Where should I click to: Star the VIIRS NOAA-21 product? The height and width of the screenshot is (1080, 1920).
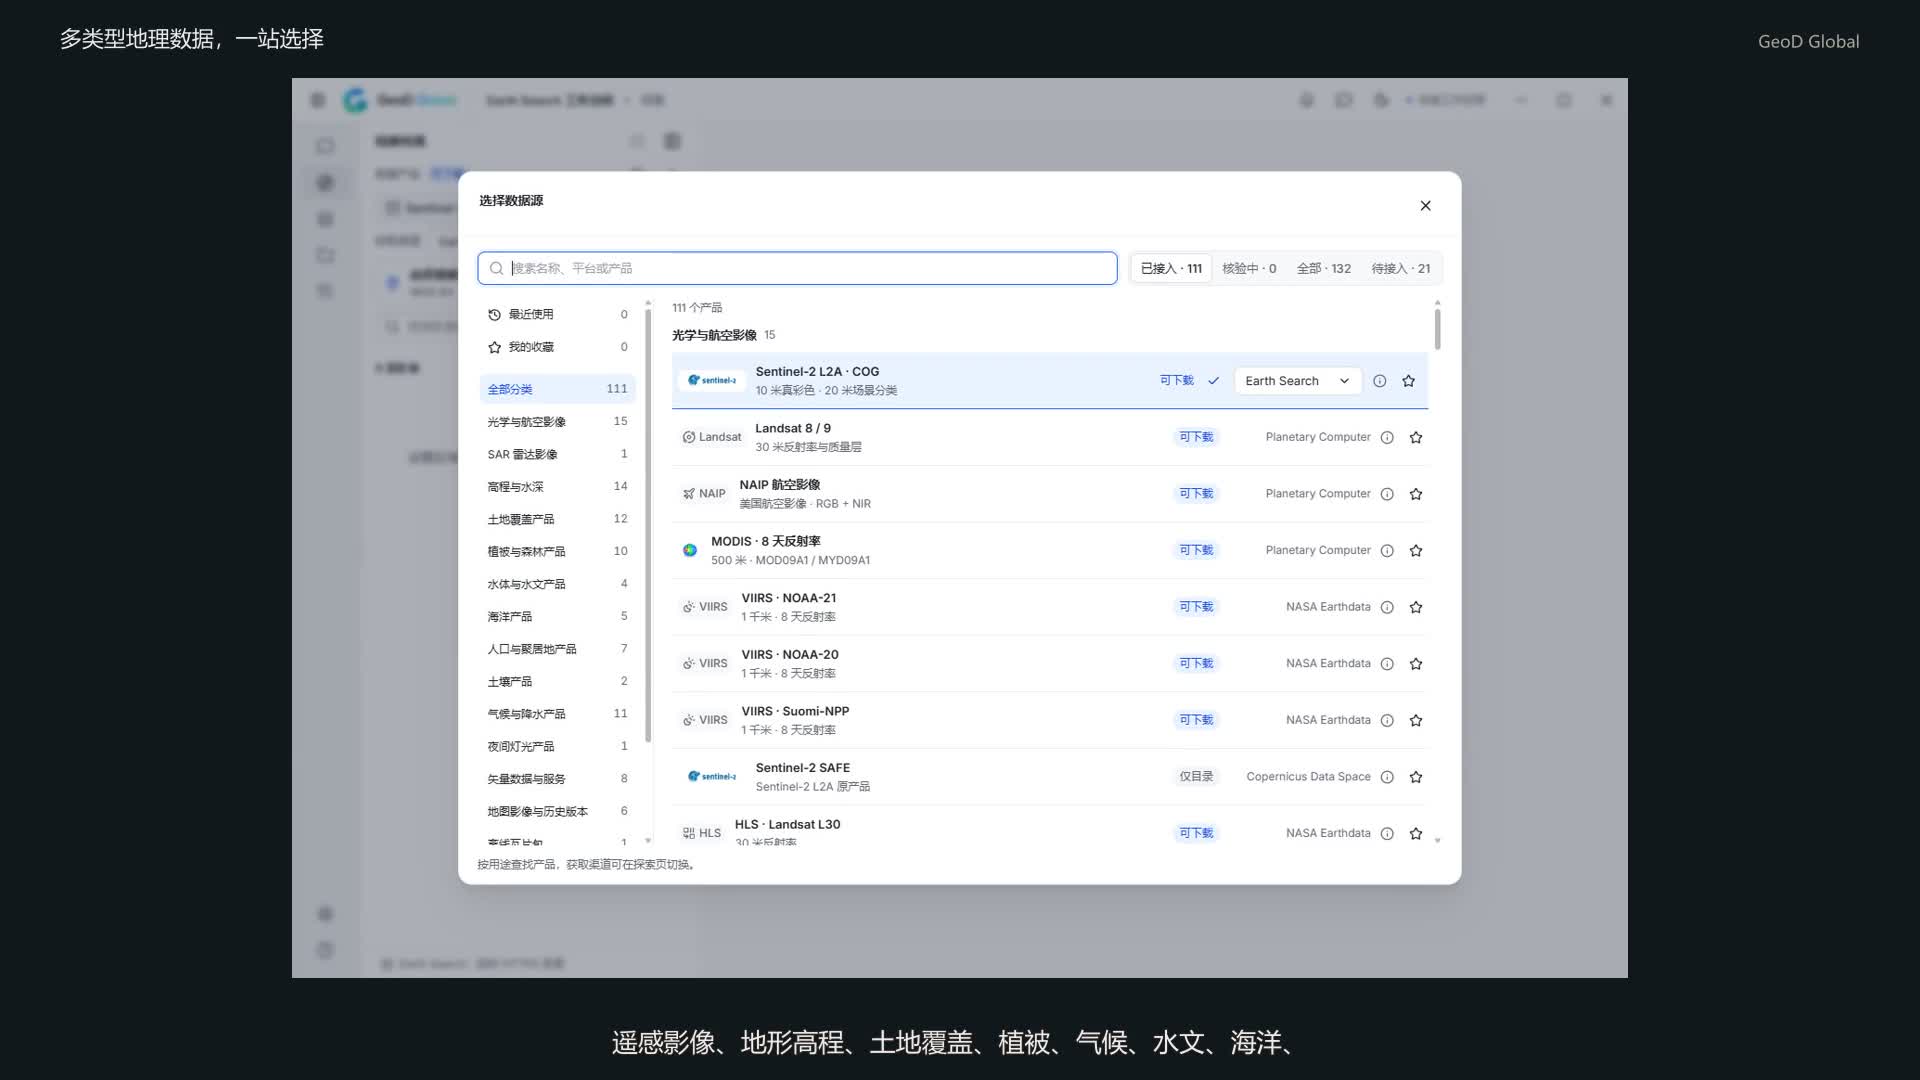pos(1415,607)
